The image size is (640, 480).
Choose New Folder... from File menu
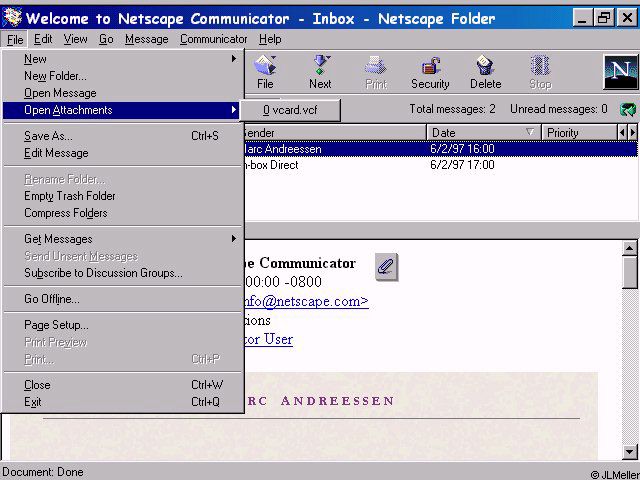point(121,76)
